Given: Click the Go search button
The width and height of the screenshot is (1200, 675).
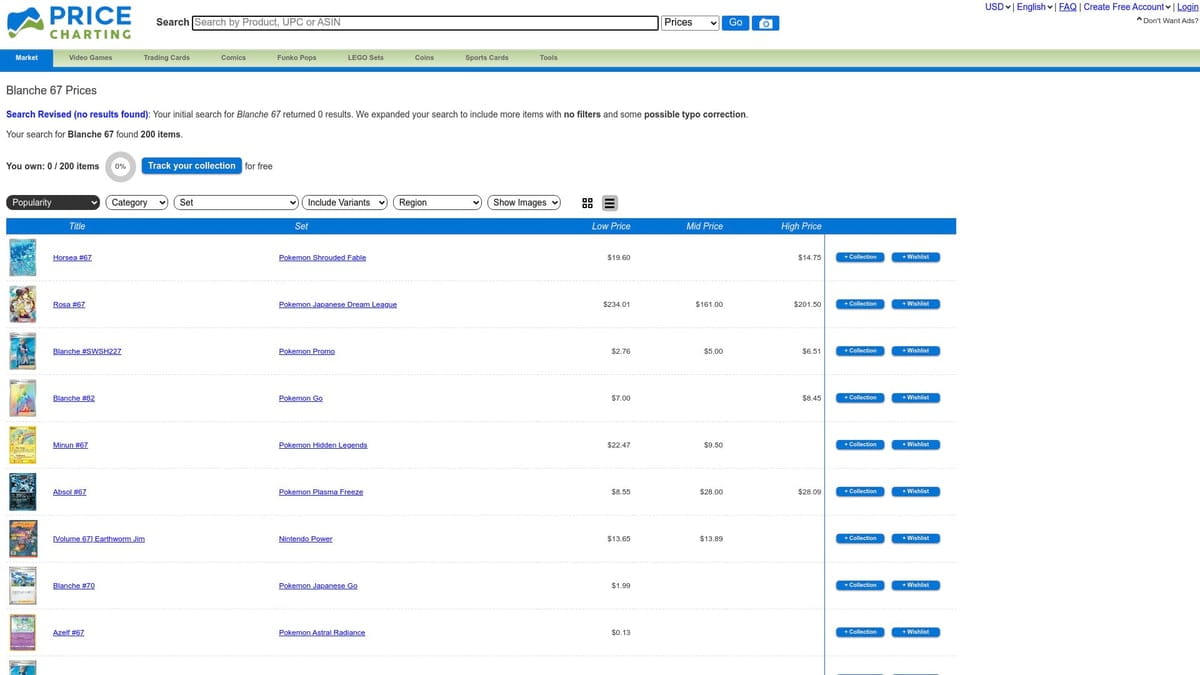Looking at the screenshot, I should (736, 22).
